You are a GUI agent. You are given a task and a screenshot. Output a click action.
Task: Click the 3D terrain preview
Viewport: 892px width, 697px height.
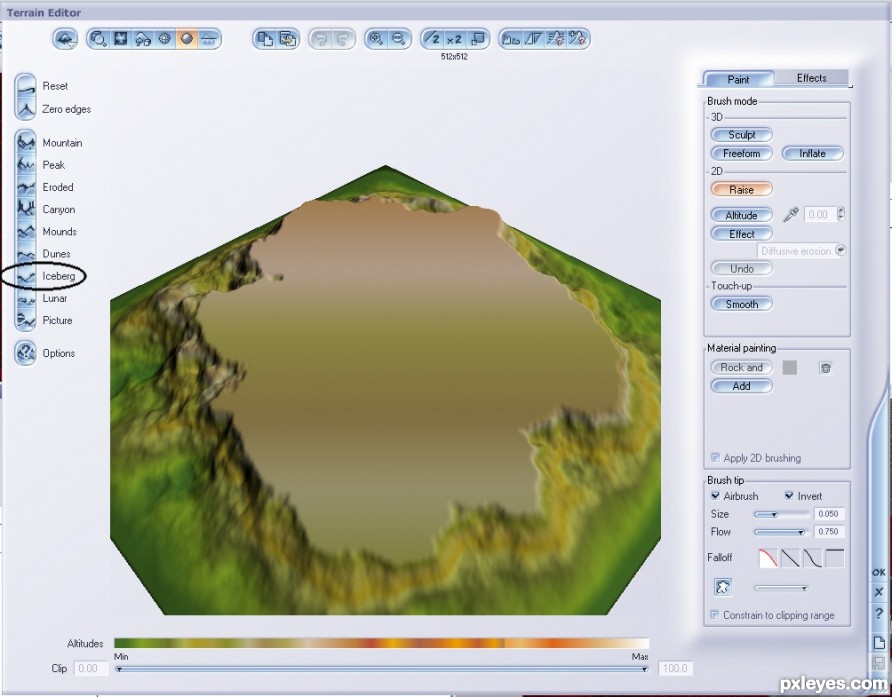[x=385, y=390]
